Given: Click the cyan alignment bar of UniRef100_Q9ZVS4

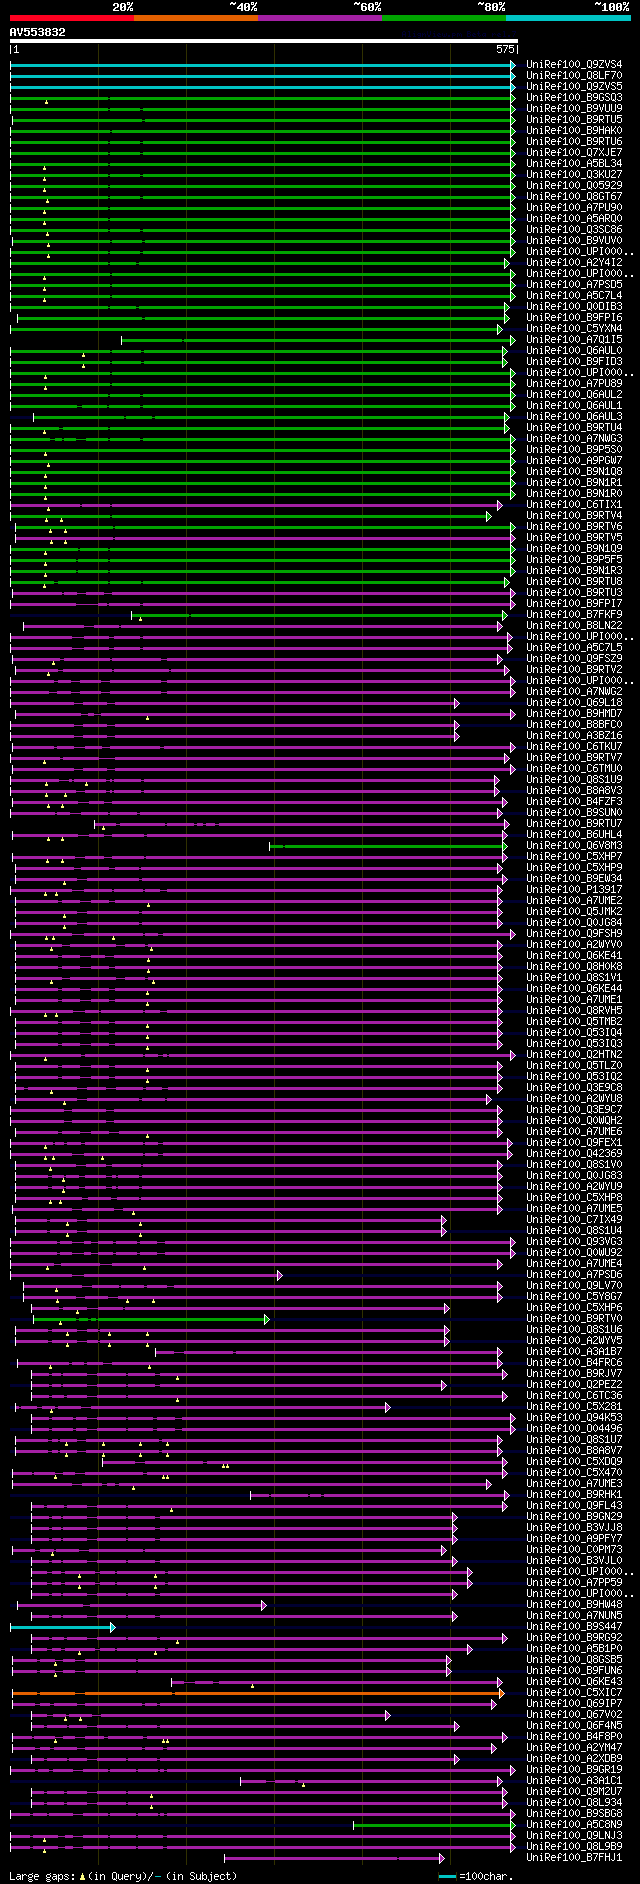Looking at the screenshot, I should click(x=263, y=65).
